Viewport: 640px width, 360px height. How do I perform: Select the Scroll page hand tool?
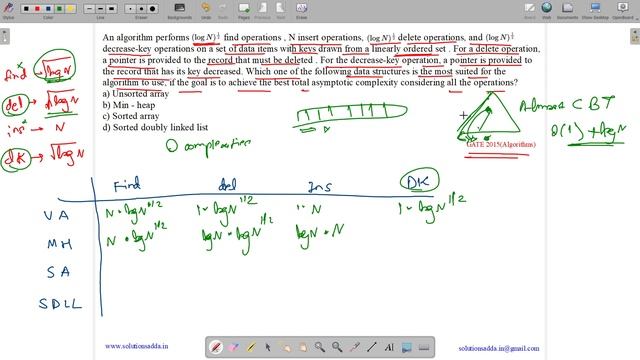point(302,347)
